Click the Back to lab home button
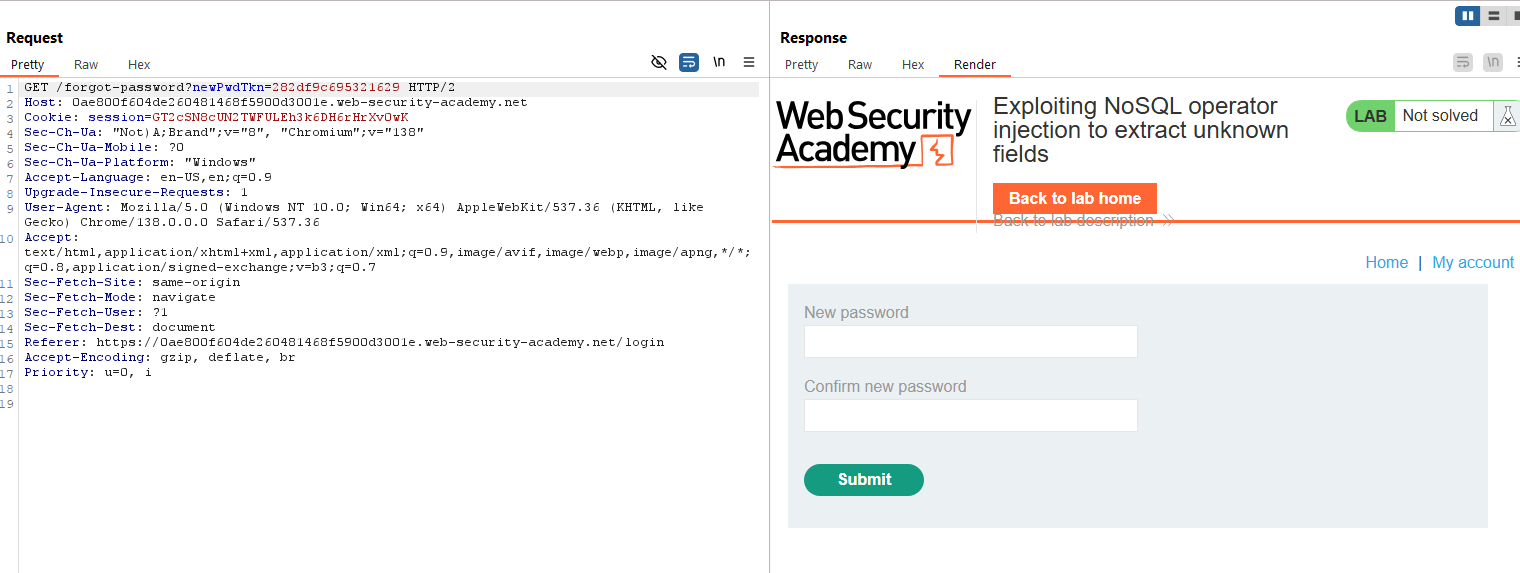This screenshot has height=573, width=1520. 1074,198
